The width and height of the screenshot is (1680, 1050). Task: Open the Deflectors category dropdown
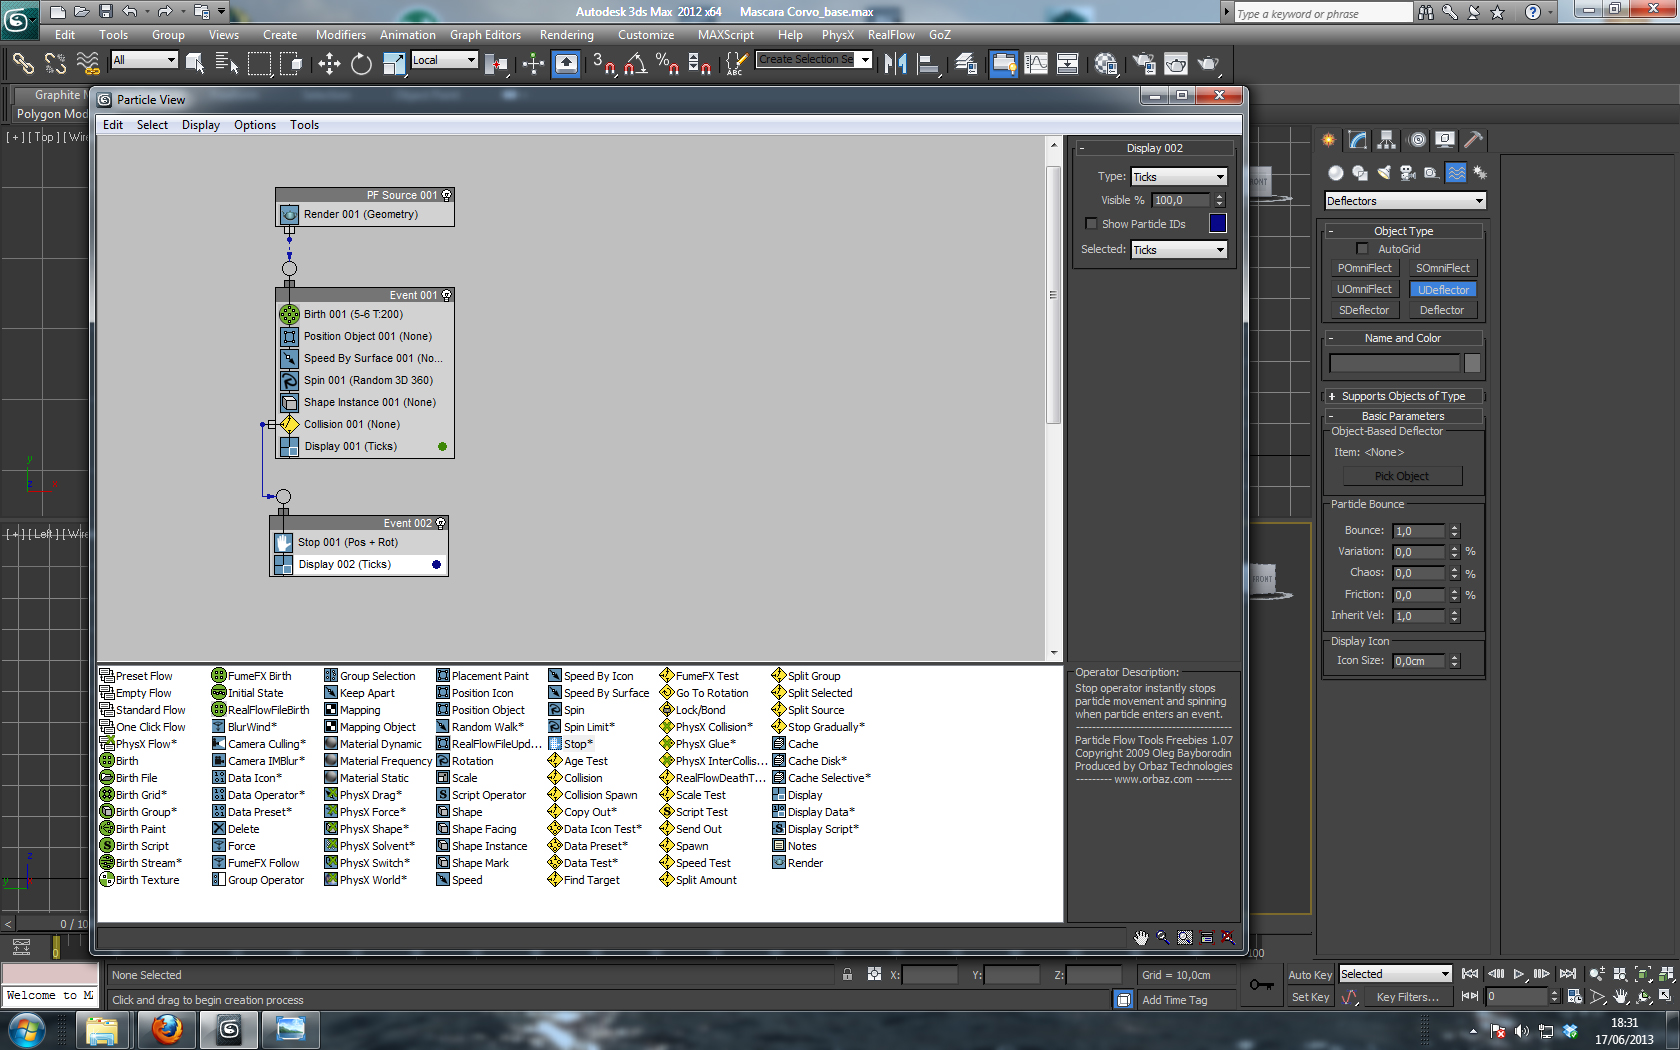coord(1405,201)
